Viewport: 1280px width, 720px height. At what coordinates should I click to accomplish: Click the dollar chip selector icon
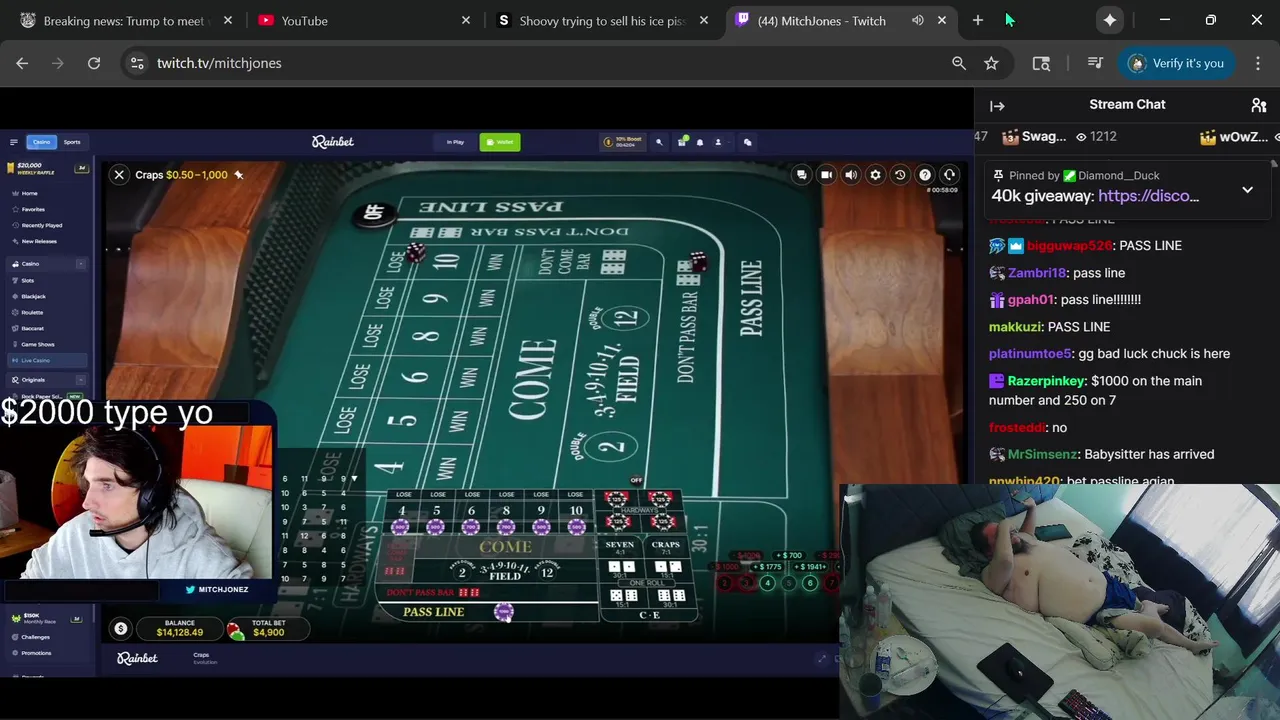pos(121,629)
